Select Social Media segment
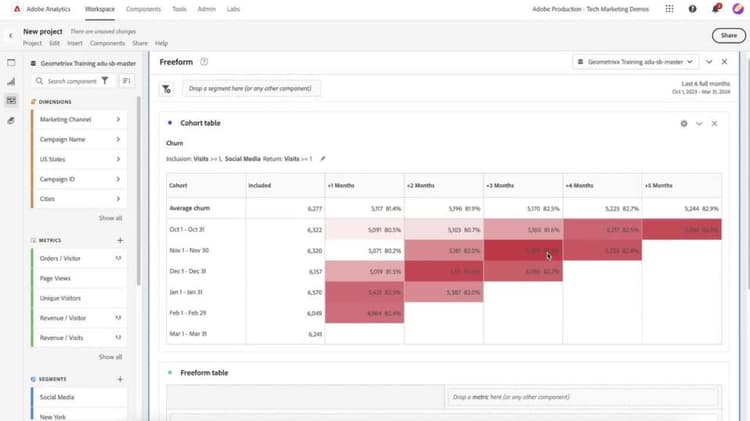Viewport: 750px width, 421px height. [79, 397]
